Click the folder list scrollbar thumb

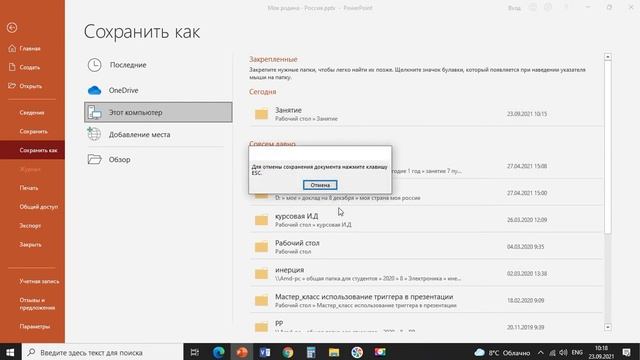[x=608, y=147]
